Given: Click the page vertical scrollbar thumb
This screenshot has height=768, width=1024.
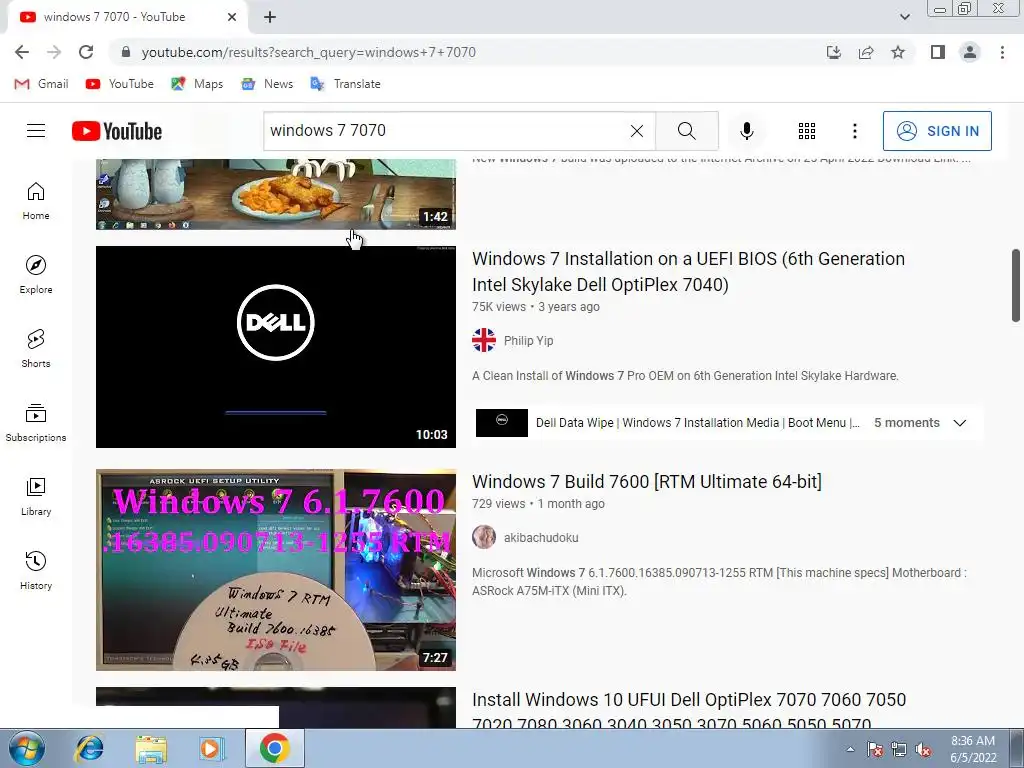Looking at the screenshot, I should pyautogui.click(x=1016, y=285).
